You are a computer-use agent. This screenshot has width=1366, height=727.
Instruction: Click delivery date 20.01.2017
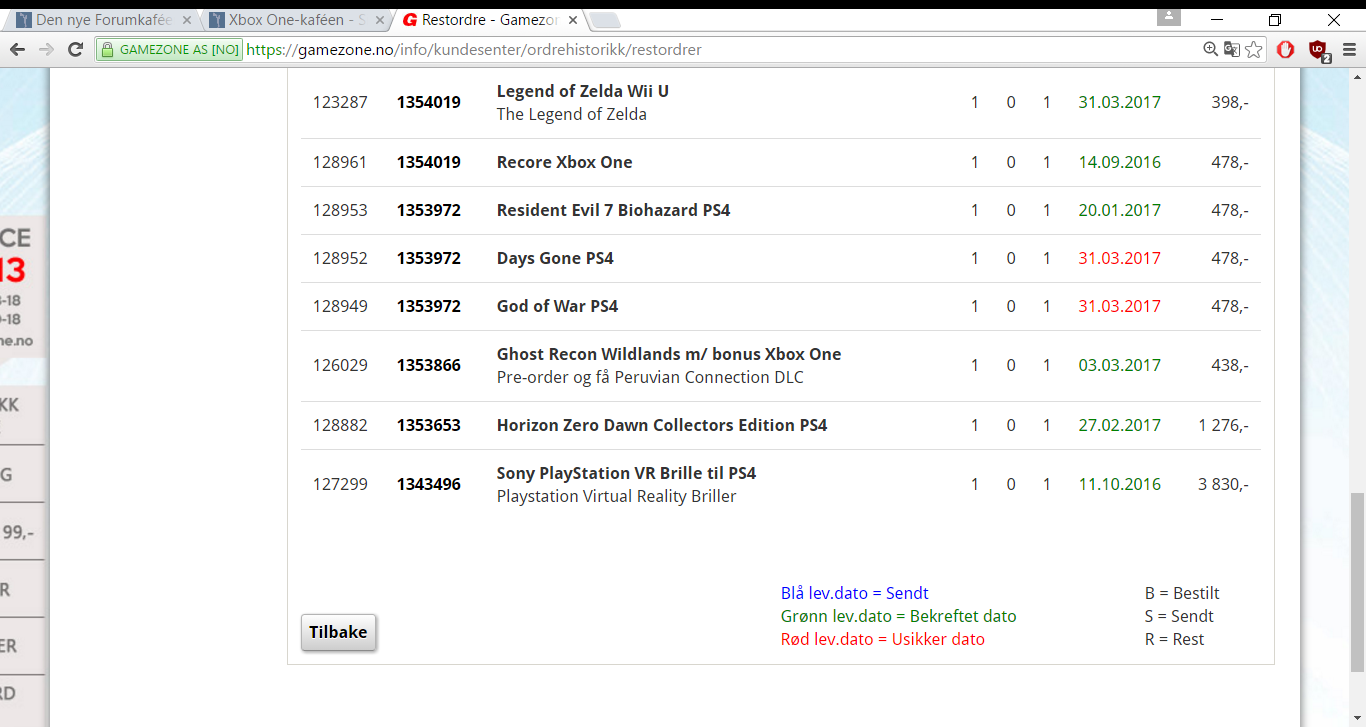(x=1120, y=210)
